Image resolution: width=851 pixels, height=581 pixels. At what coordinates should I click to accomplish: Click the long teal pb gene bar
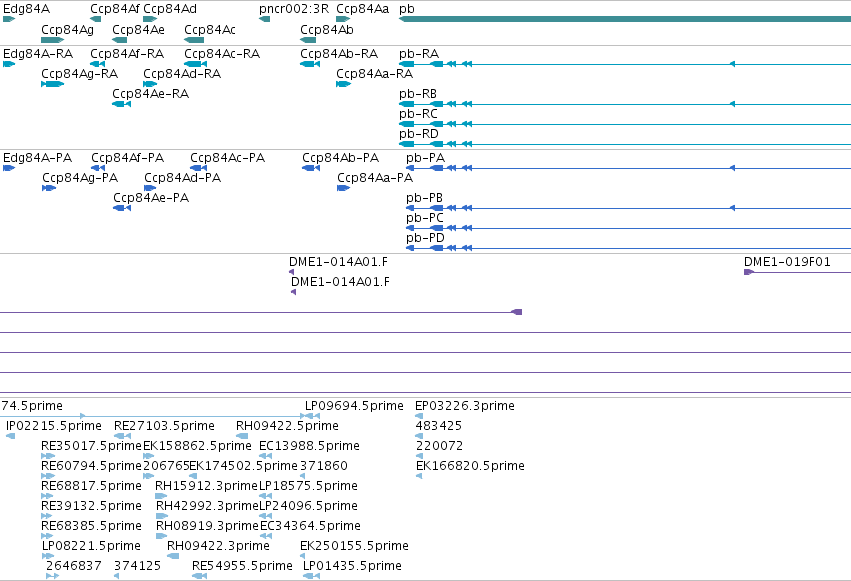(625, 20)
